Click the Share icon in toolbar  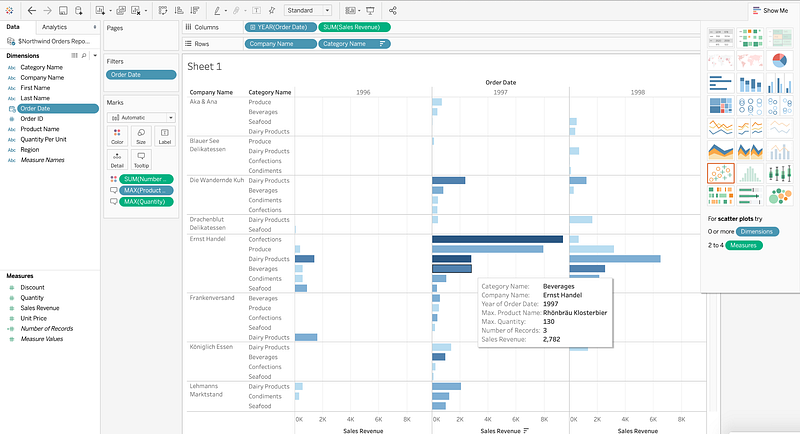393,10
